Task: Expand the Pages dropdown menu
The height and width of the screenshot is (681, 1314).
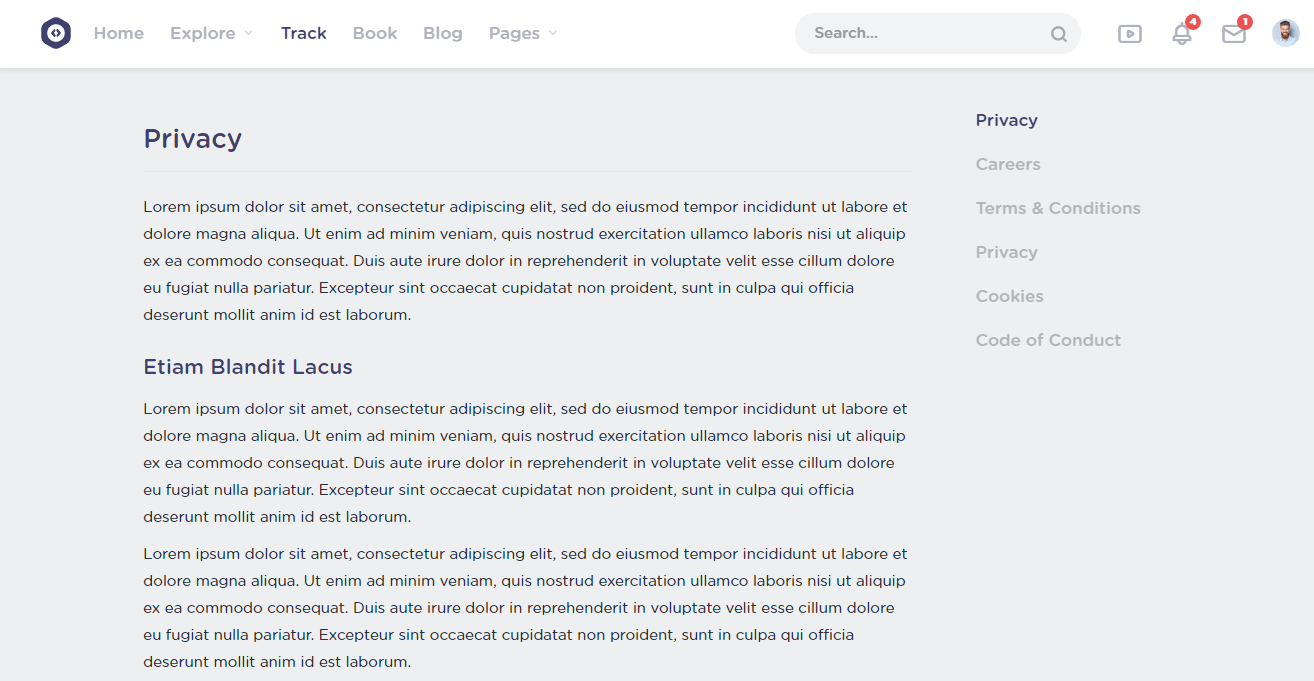Action: (x=522, y=33)
